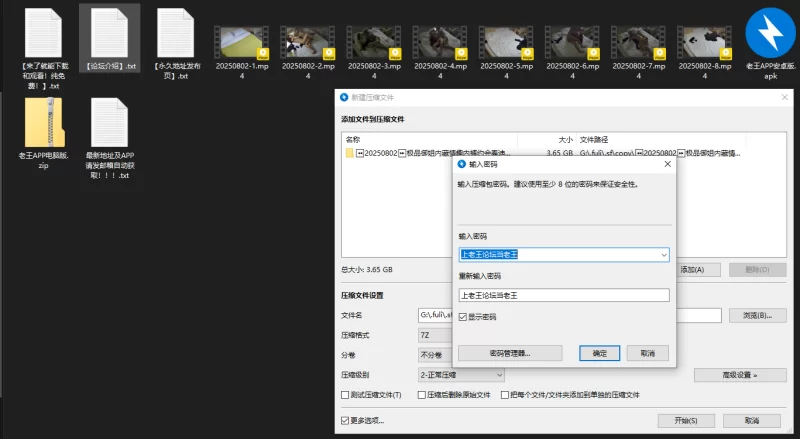Click the 重新输入密码 confirmation field
The width and height of the screenshot is (800, 439).
[563, 295]
